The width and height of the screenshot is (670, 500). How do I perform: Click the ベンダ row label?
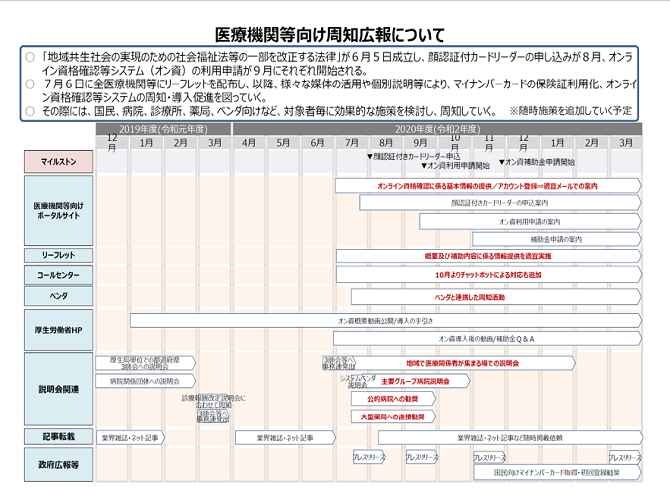point(59,296)
